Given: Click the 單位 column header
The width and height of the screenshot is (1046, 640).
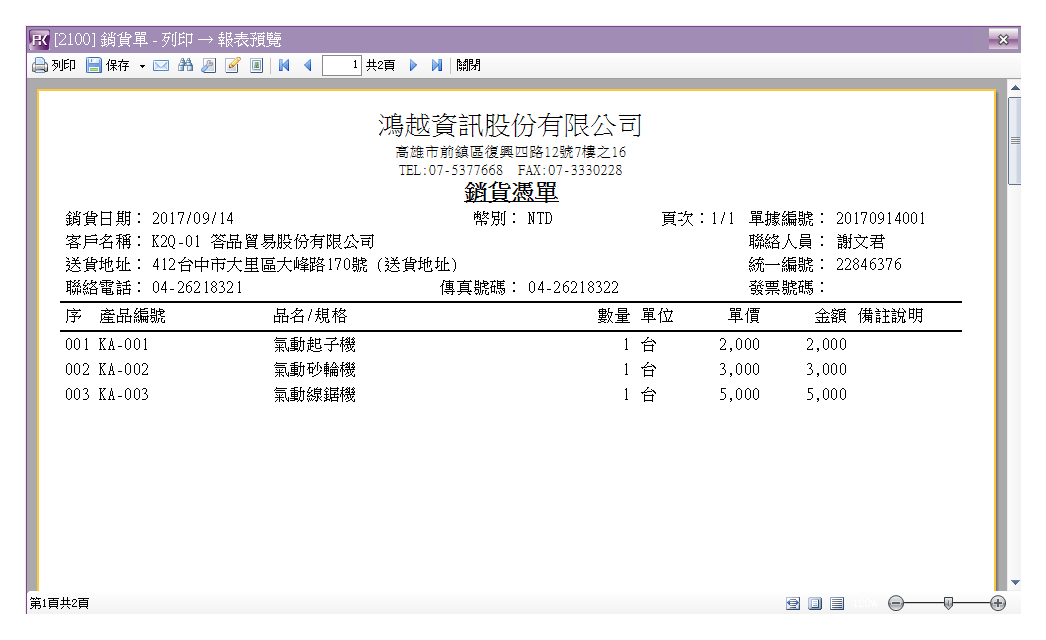Looking at the screenshot, I should pyautogui.click(x=657, y=316).
